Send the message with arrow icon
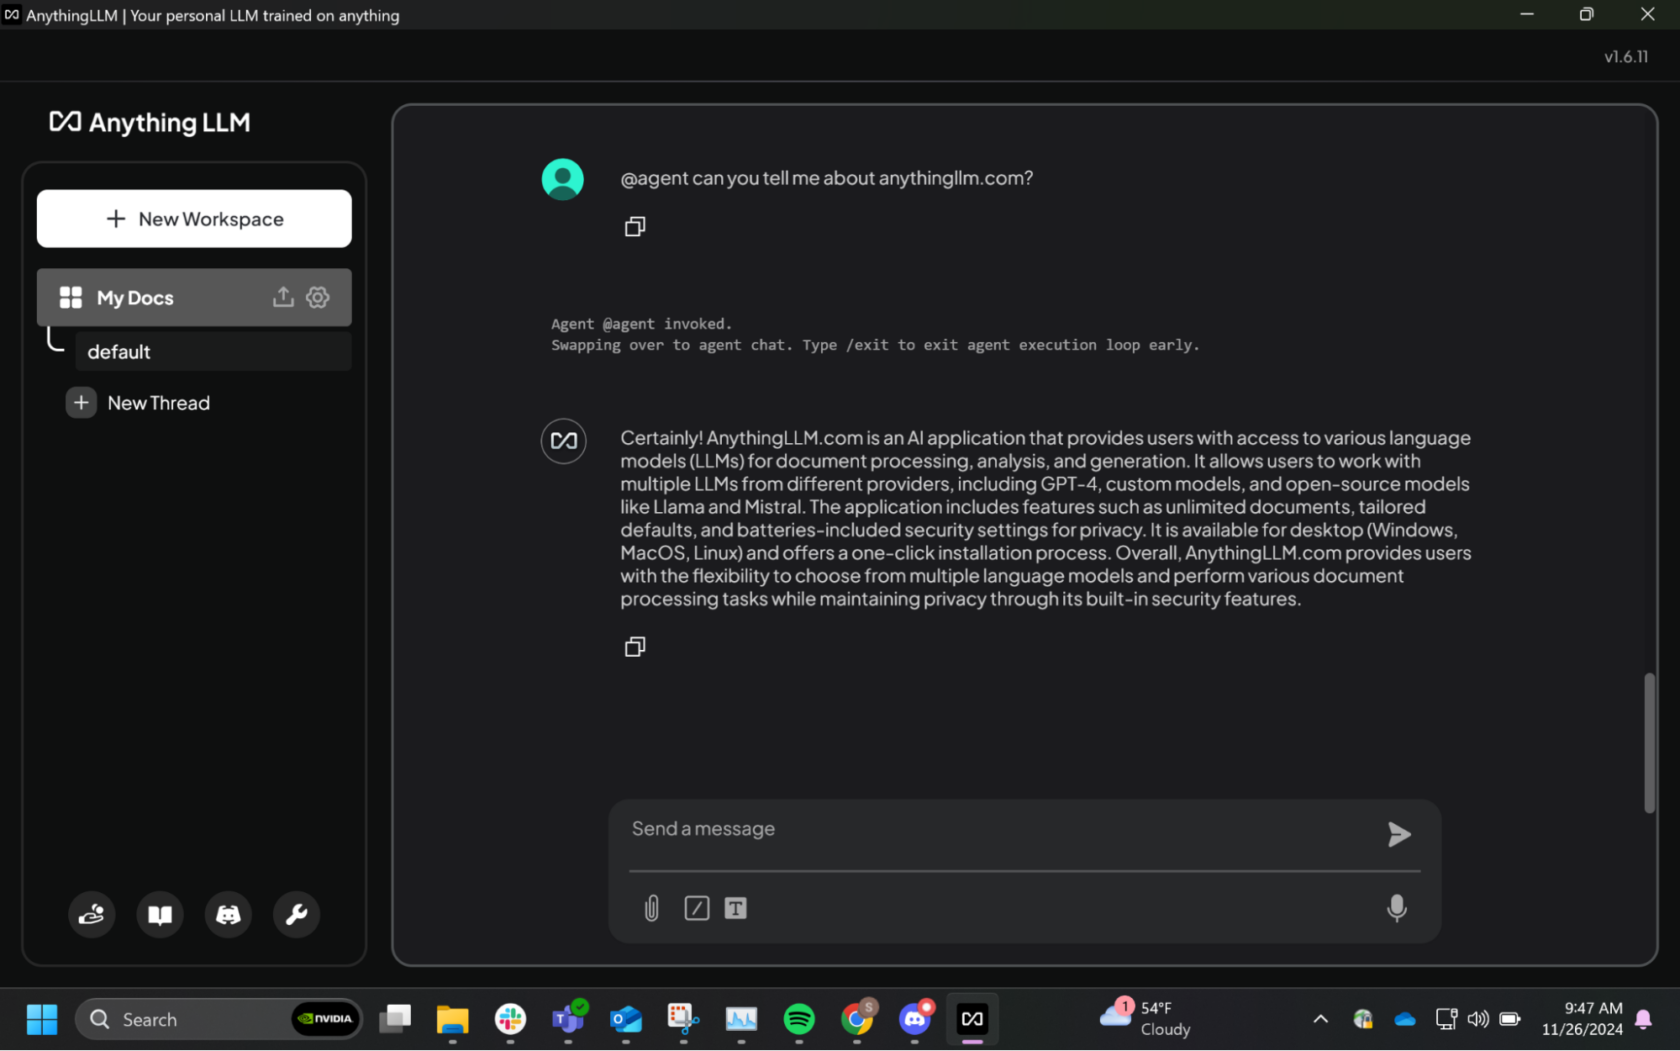The image size is (1680, 1051). (x=1399, y=834)
